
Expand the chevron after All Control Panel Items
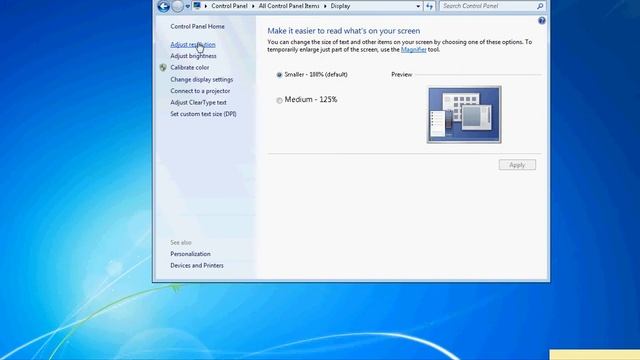(x=325, y=6)
